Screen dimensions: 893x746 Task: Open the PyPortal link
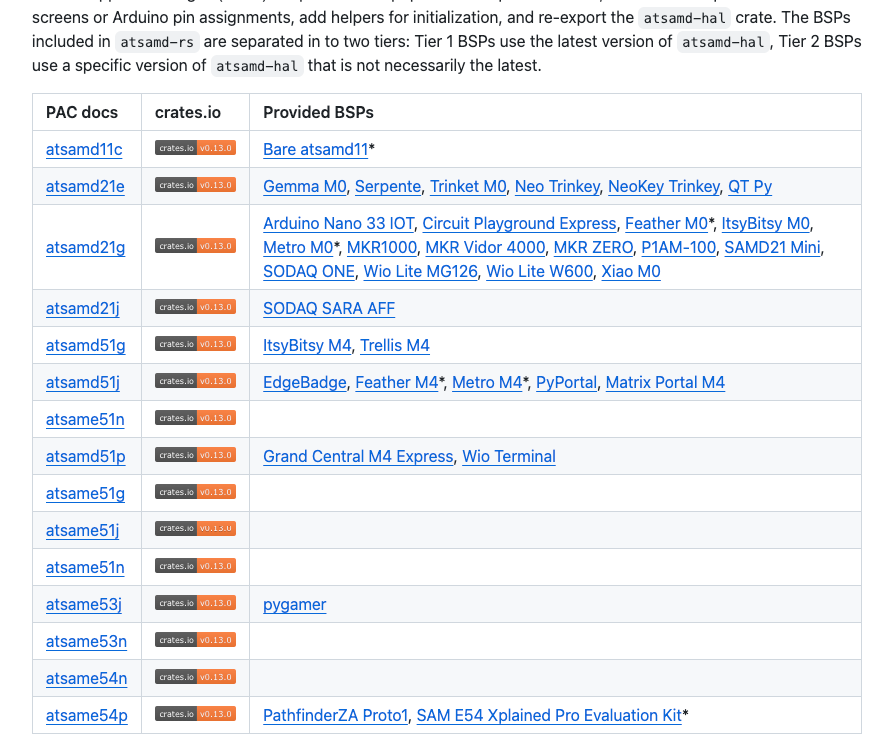(x=567, y=382)
